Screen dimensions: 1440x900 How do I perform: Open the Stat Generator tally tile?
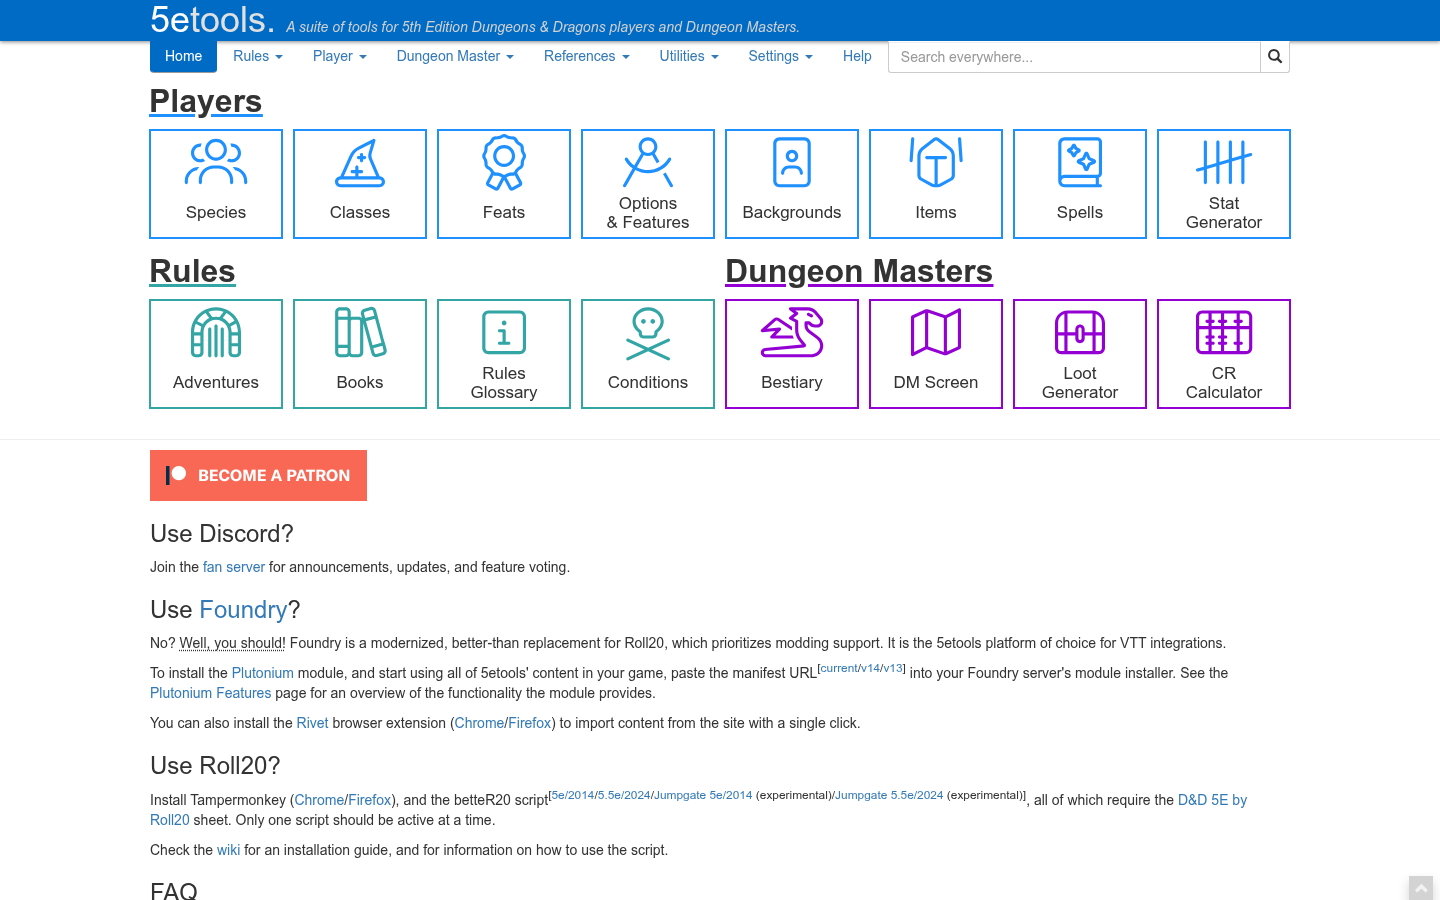tap(1224, 184)
